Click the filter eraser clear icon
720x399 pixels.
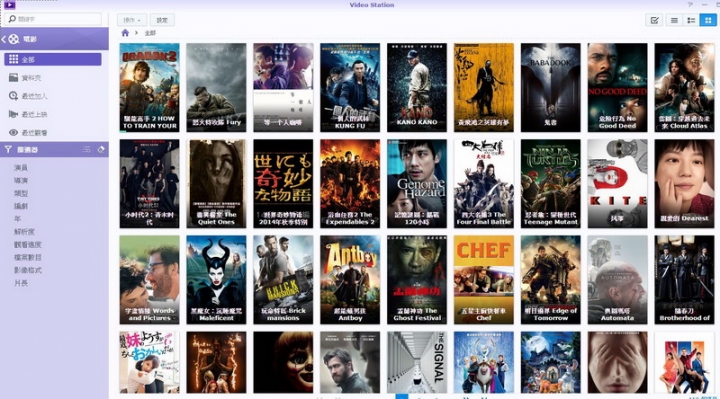[101, 149]
